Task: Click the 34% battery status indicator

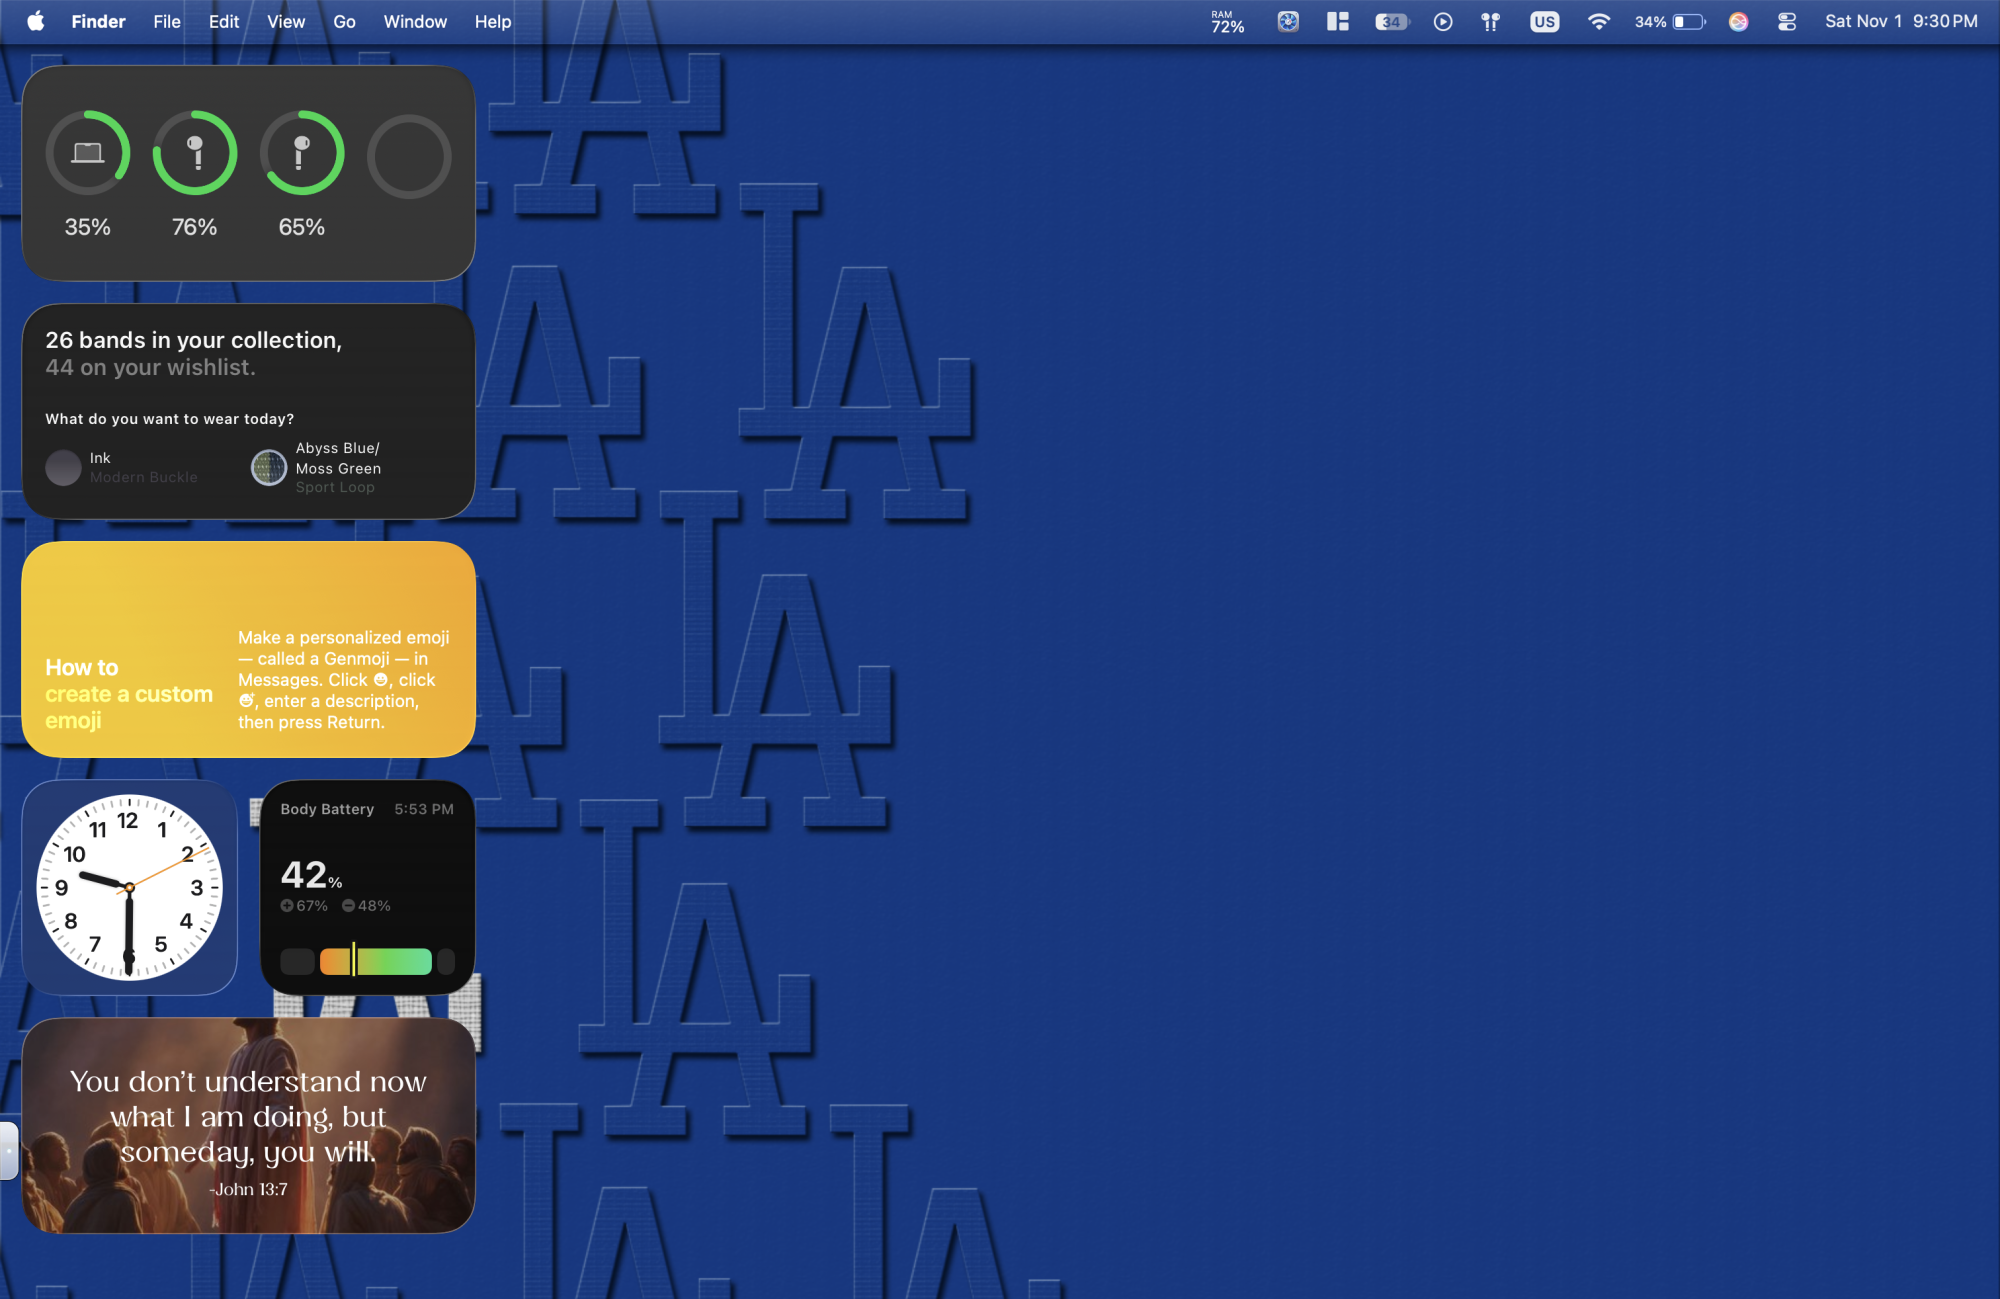Action: click(x=1668, y=21)
